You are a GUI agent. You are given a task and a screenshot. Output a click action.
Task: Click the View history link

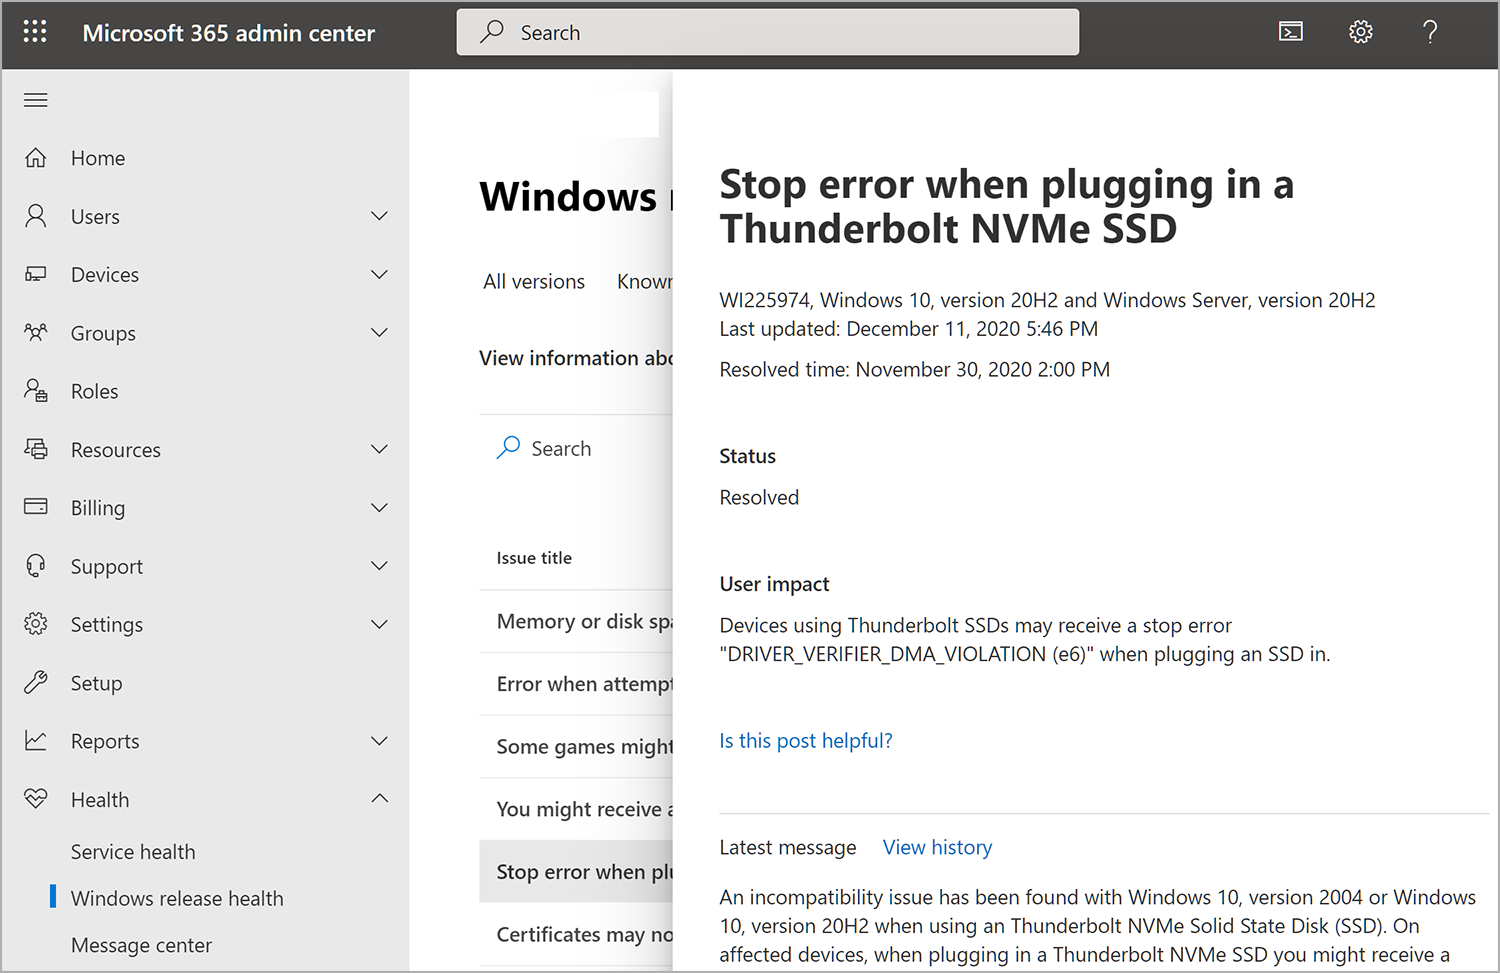[x=937, y=847]
